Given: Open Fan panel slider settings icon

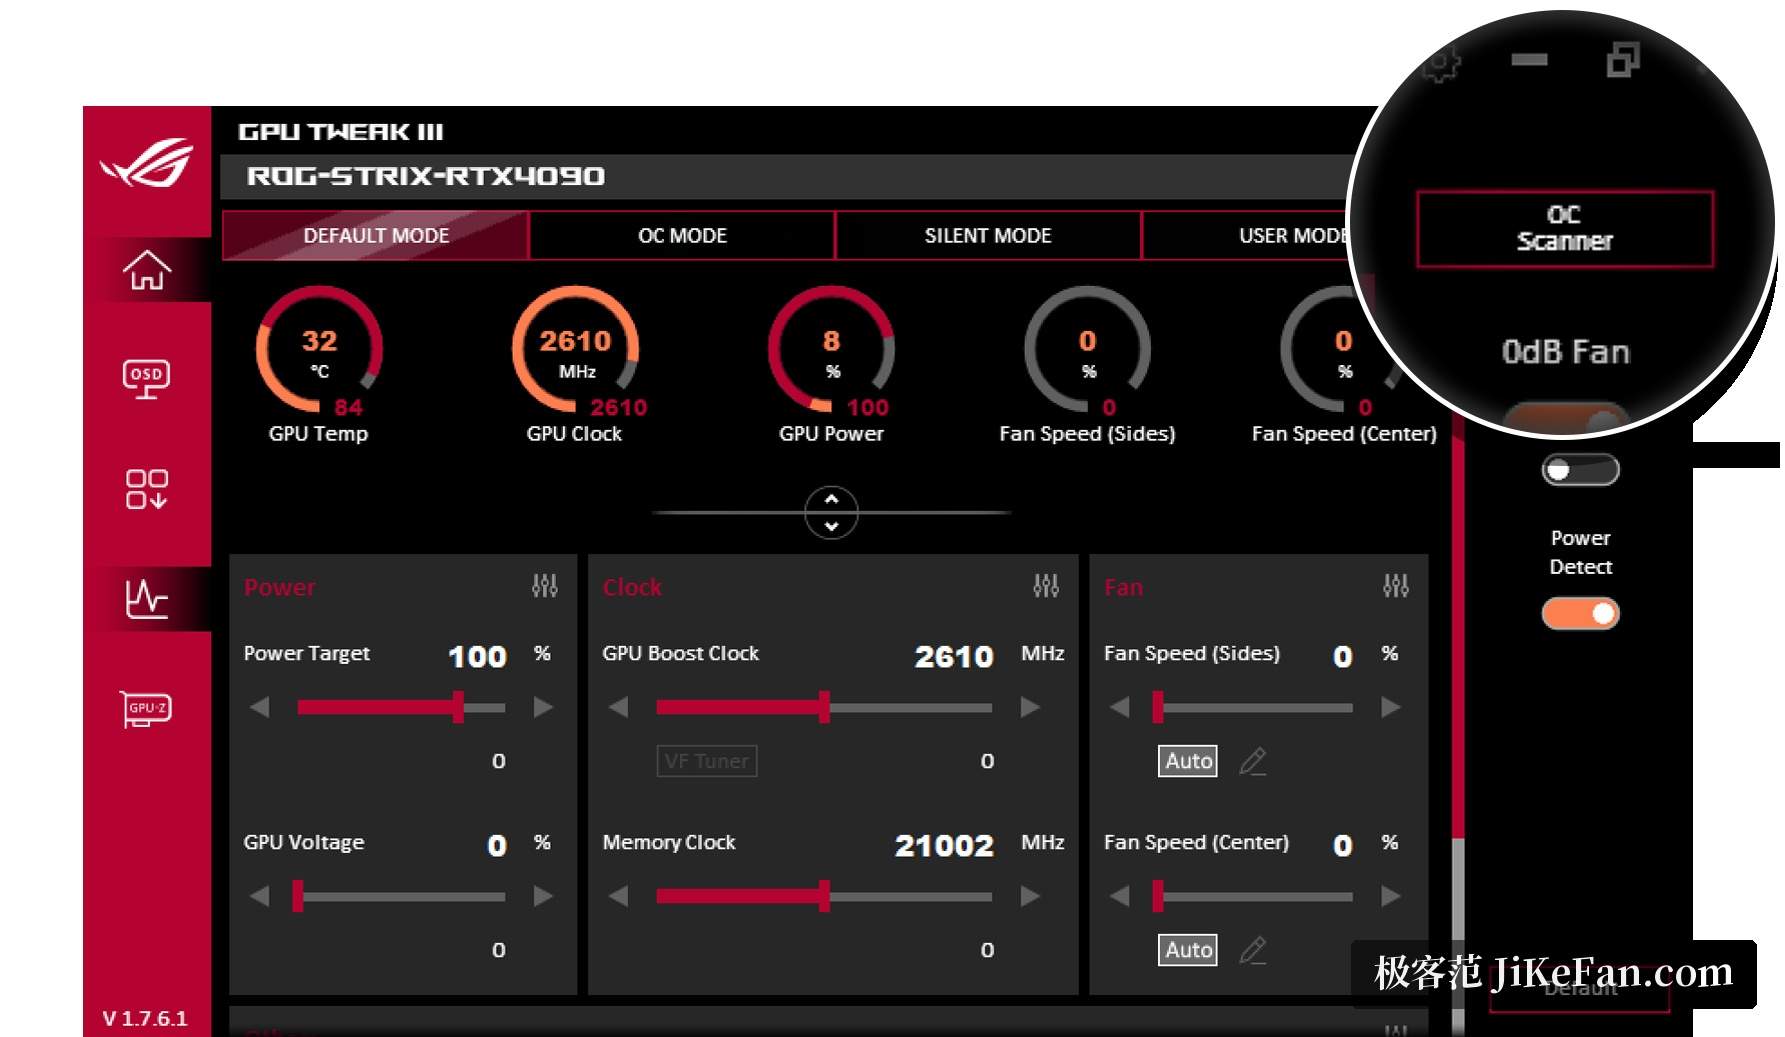Looking at the screenshot, I should pyautogui.click(x=1396, y=586).
